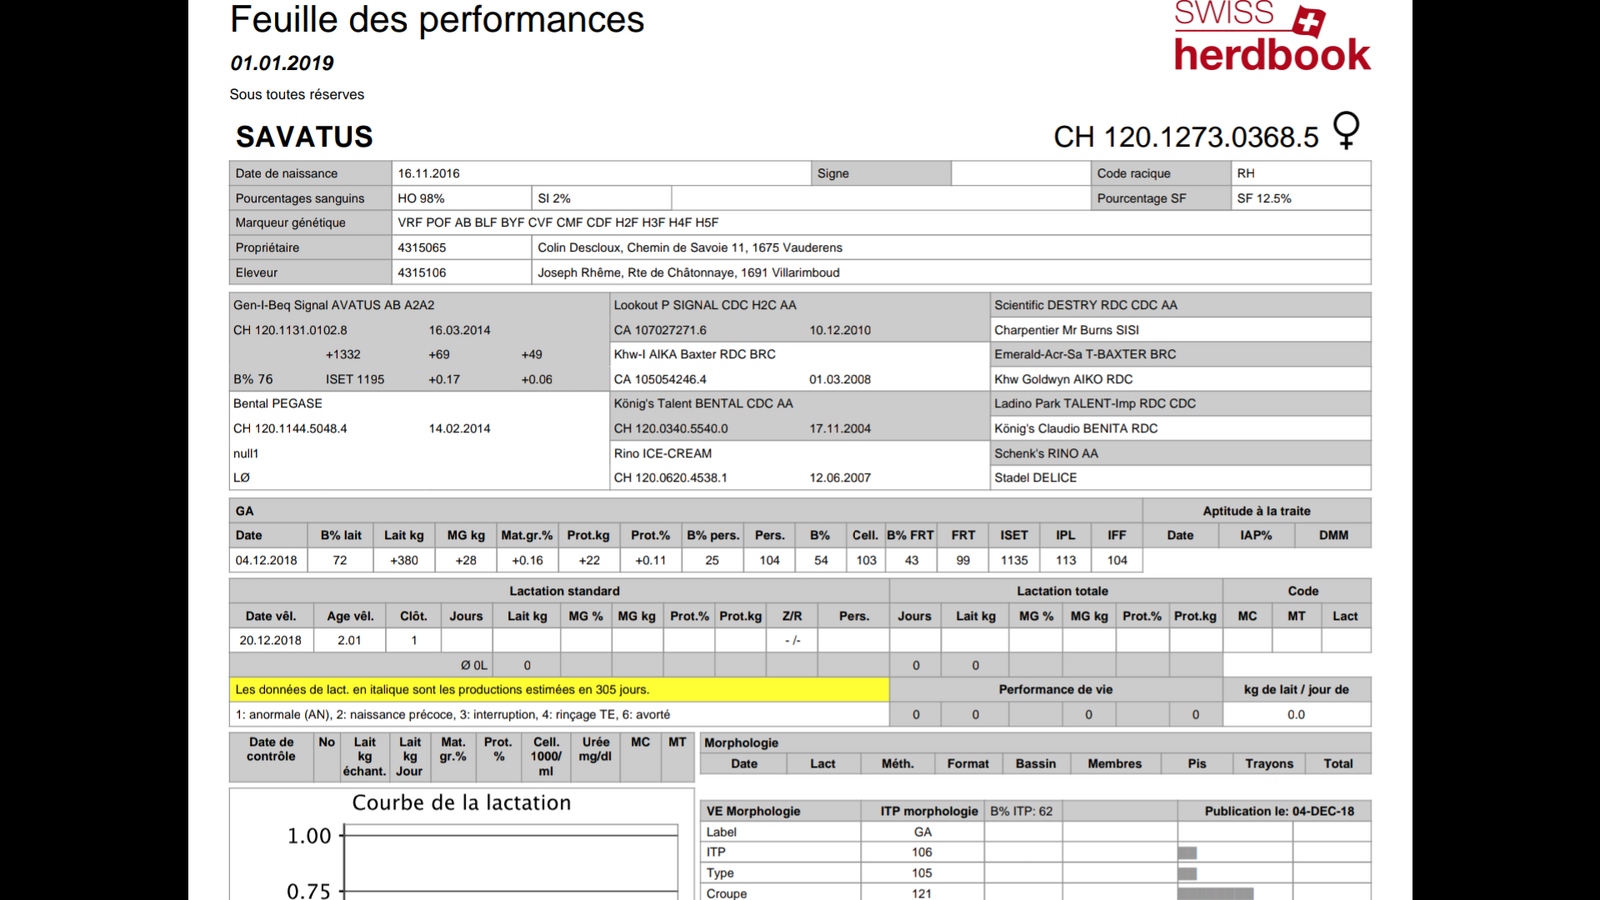Screen dimensions: 1600x900
Task: Click the female gender symbol
Action: click(1347, 130)
